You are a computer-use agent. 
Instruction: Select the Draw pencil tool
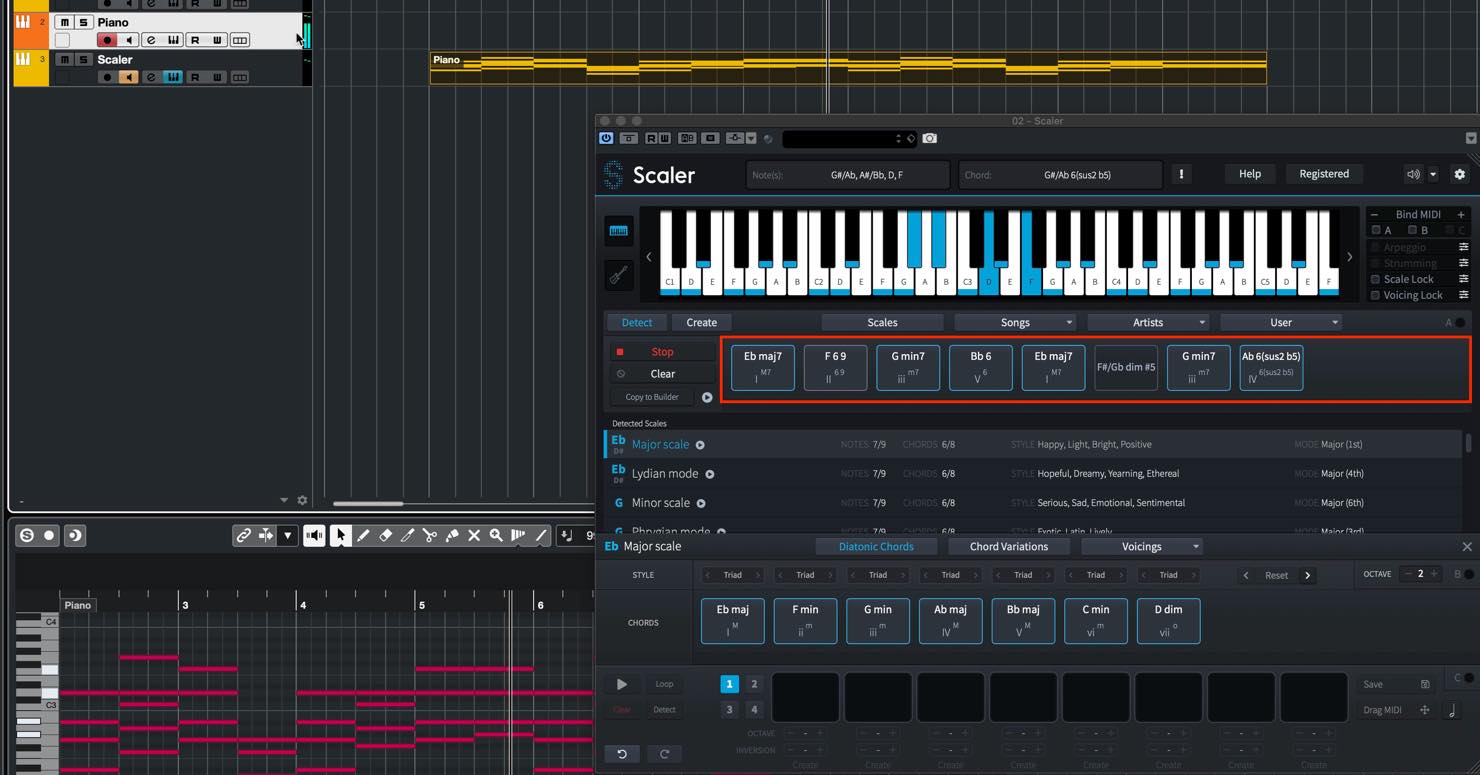point(363,536)
